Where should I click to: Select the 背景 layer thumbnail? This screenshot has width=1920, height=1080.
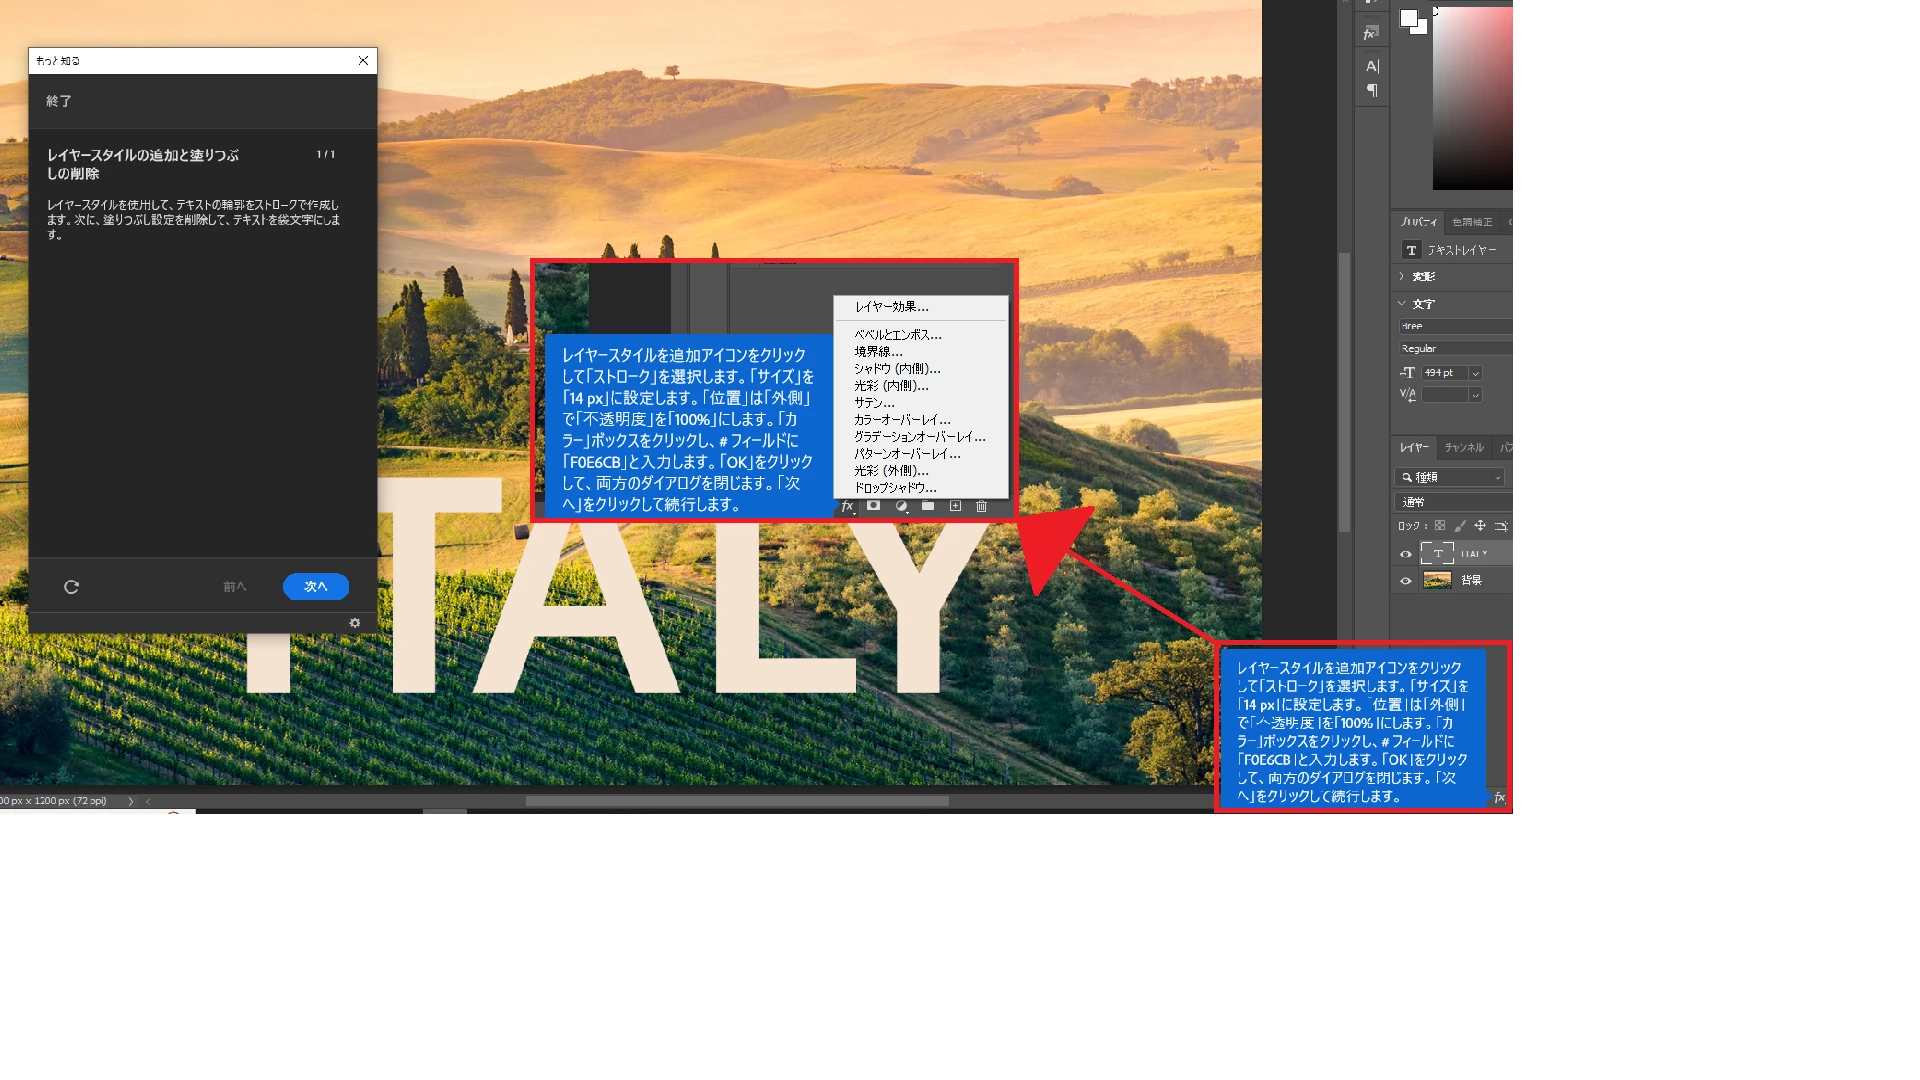1437,580
